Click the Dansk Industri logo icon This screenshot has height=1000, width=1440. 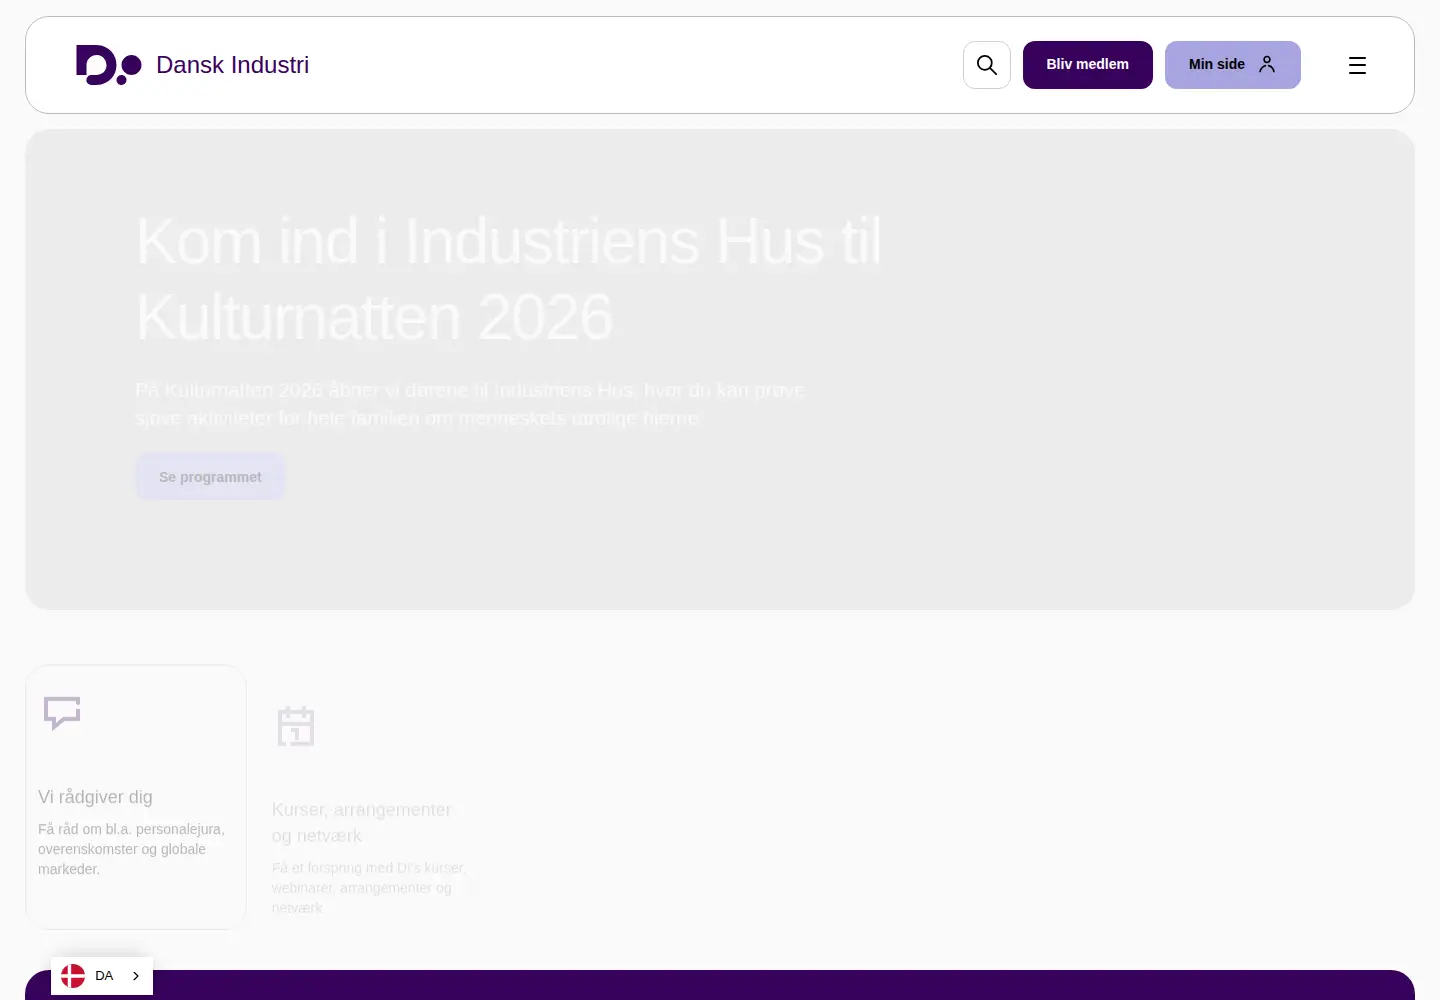109,65
